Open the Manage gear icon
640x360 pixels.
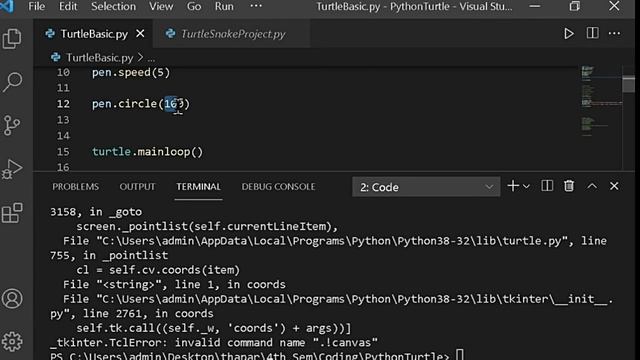(12, 342)
